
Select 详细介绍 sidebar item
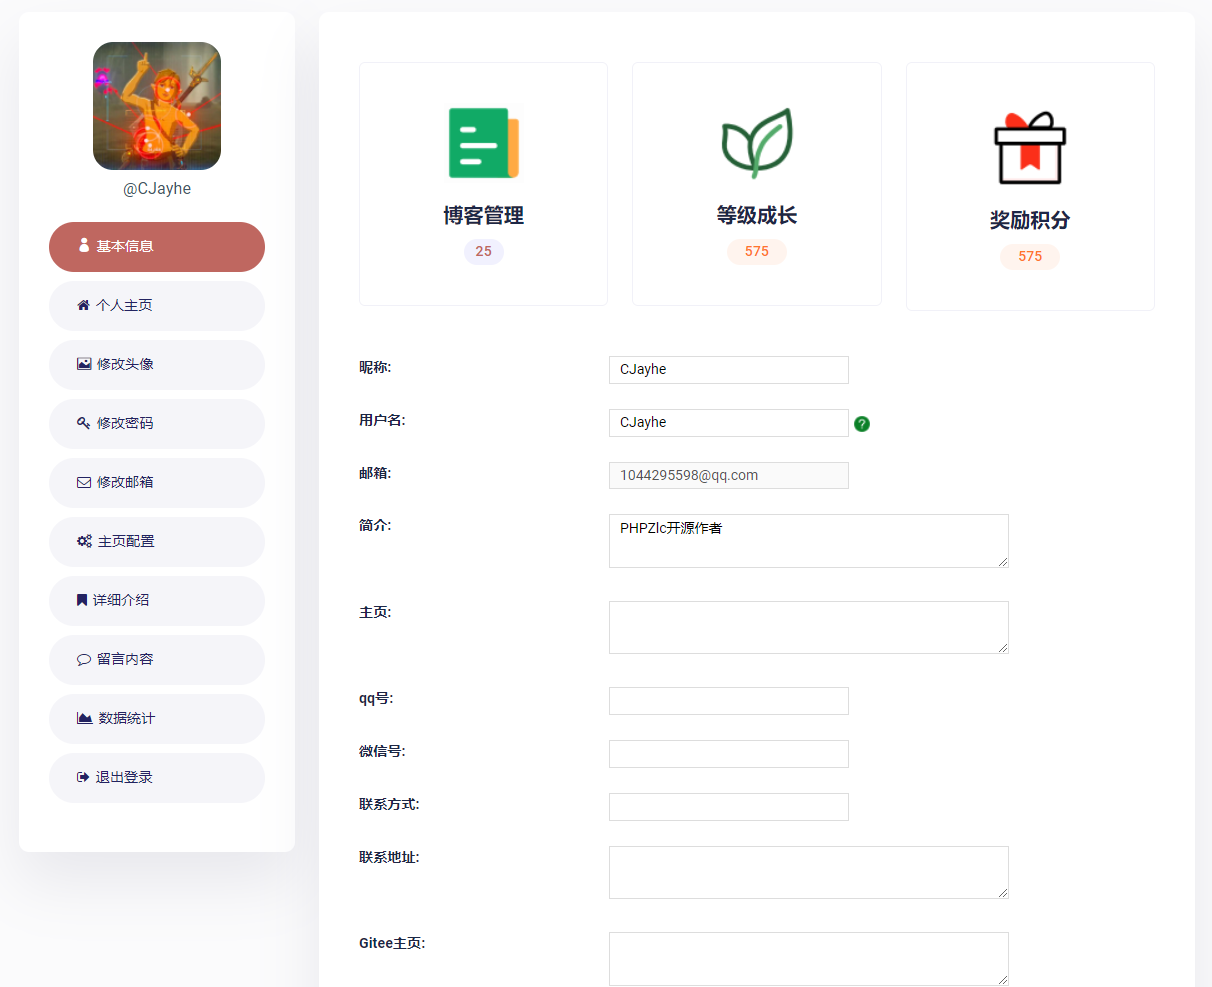click(157, 601)
